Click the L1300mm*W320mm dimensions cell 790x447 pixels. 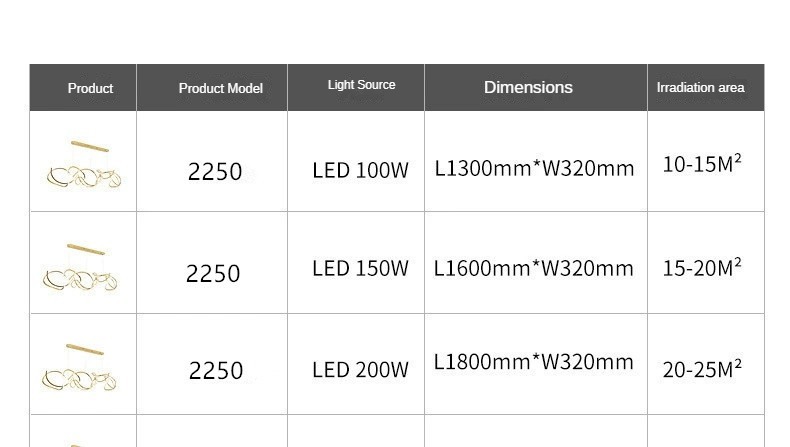534,168
